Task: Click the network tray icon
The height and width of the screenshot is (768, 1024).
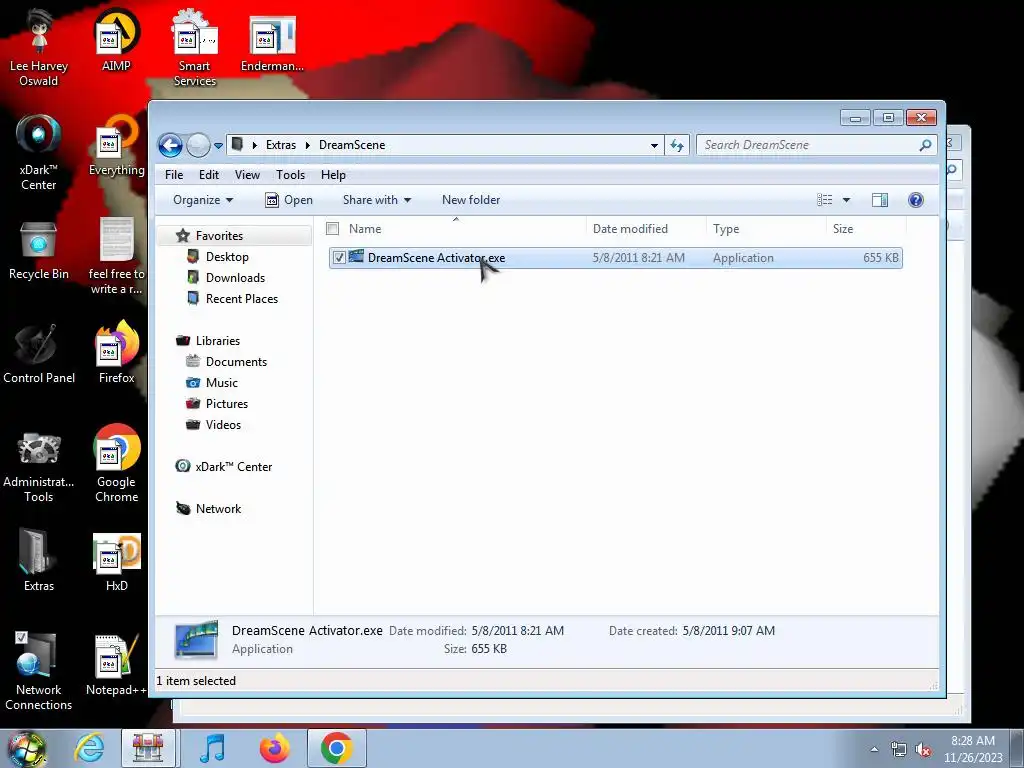Action: tap(899, 750)
